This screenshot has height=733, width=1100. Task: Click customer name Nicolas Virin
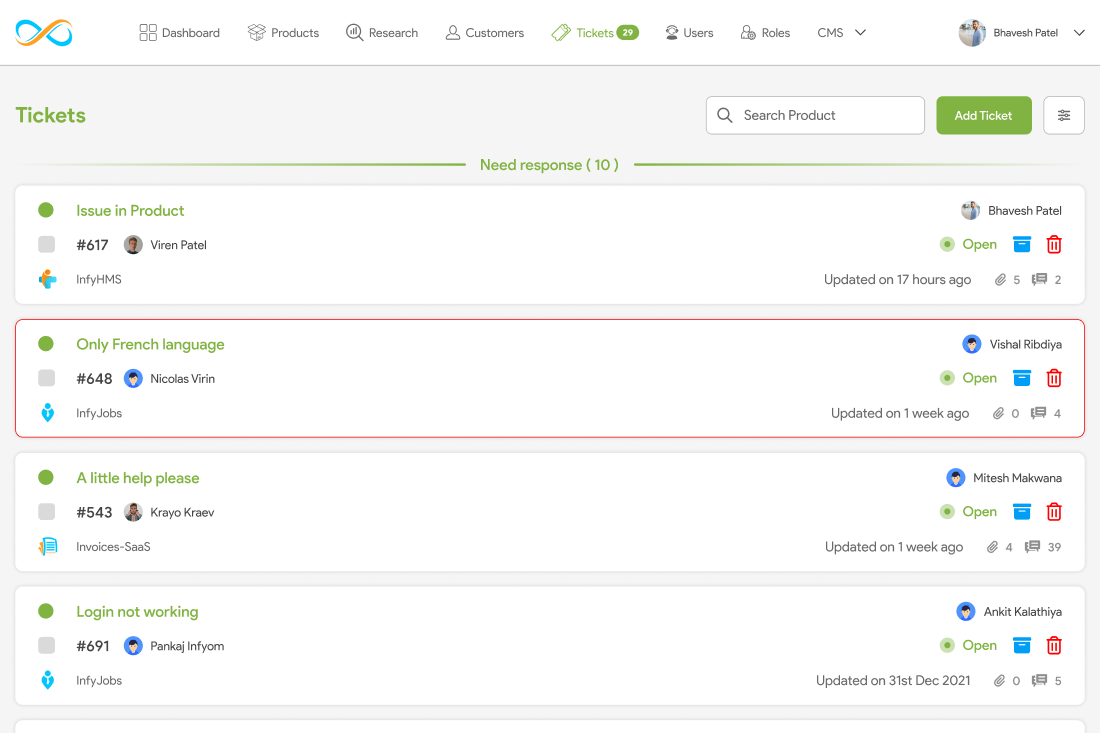click(182, 379)
